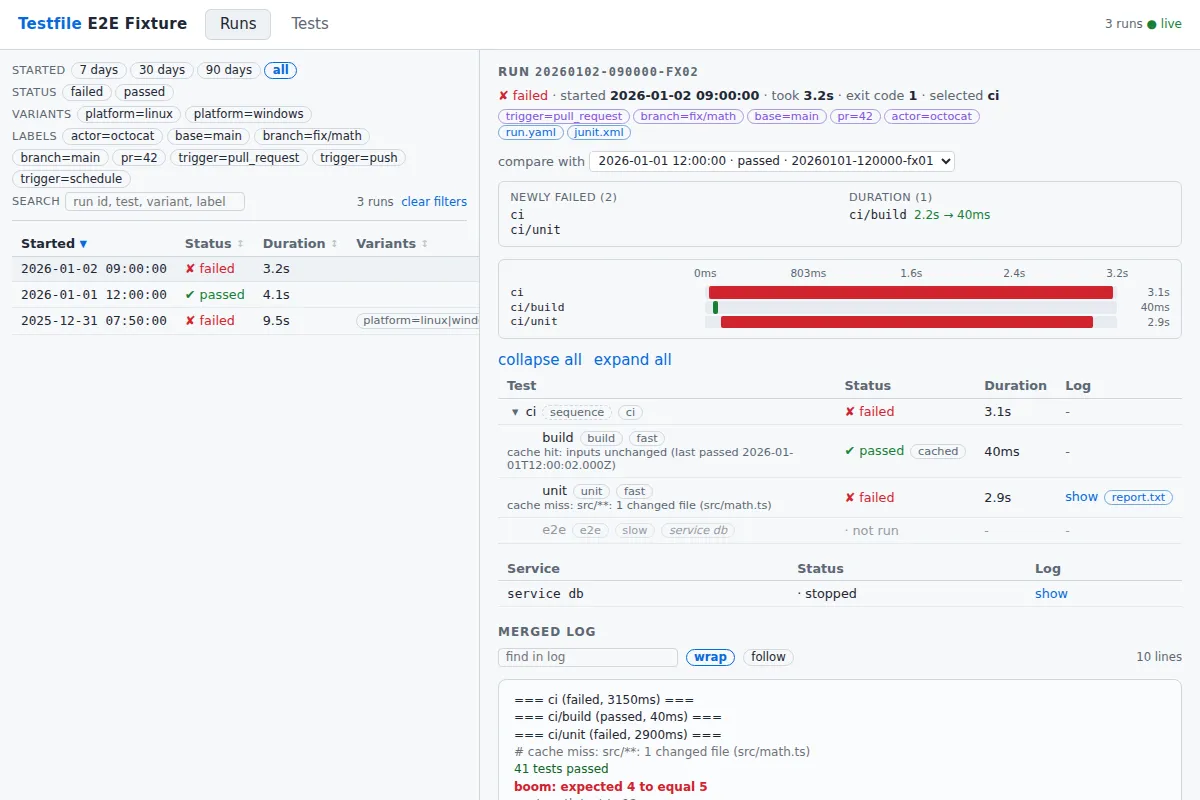Switch to the Tests tab
Screen dimensions: 1200x800
tap(310, 24)
